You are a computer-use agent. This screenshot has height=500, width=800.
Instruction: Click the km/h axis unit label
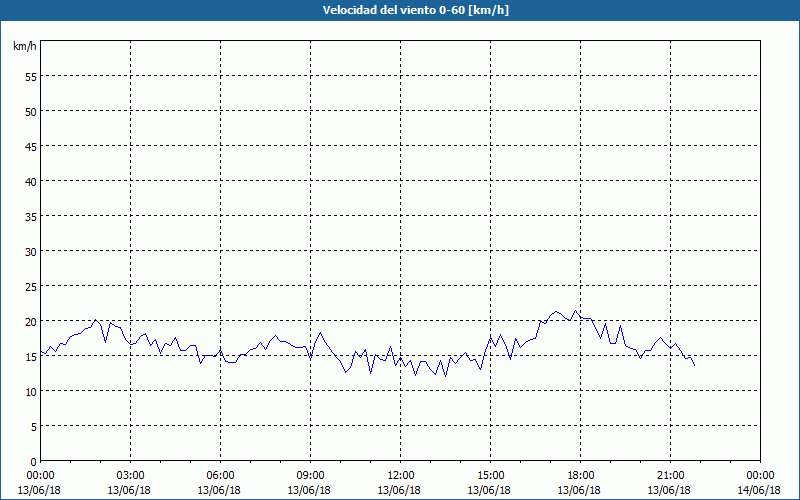click(25, 46)
